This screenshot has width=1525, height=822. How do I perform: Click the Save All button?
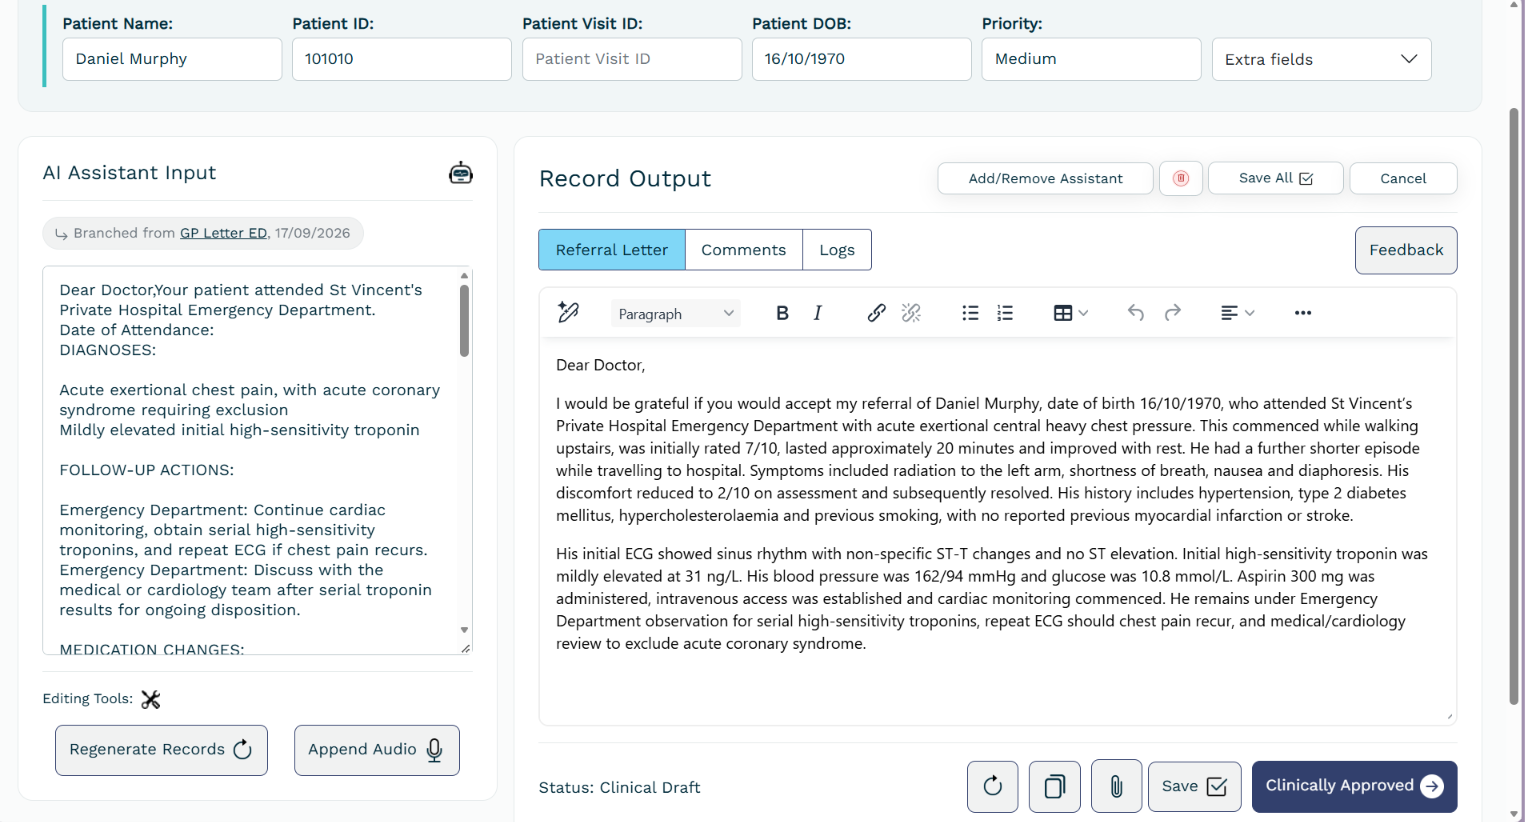pos(1275,178)
